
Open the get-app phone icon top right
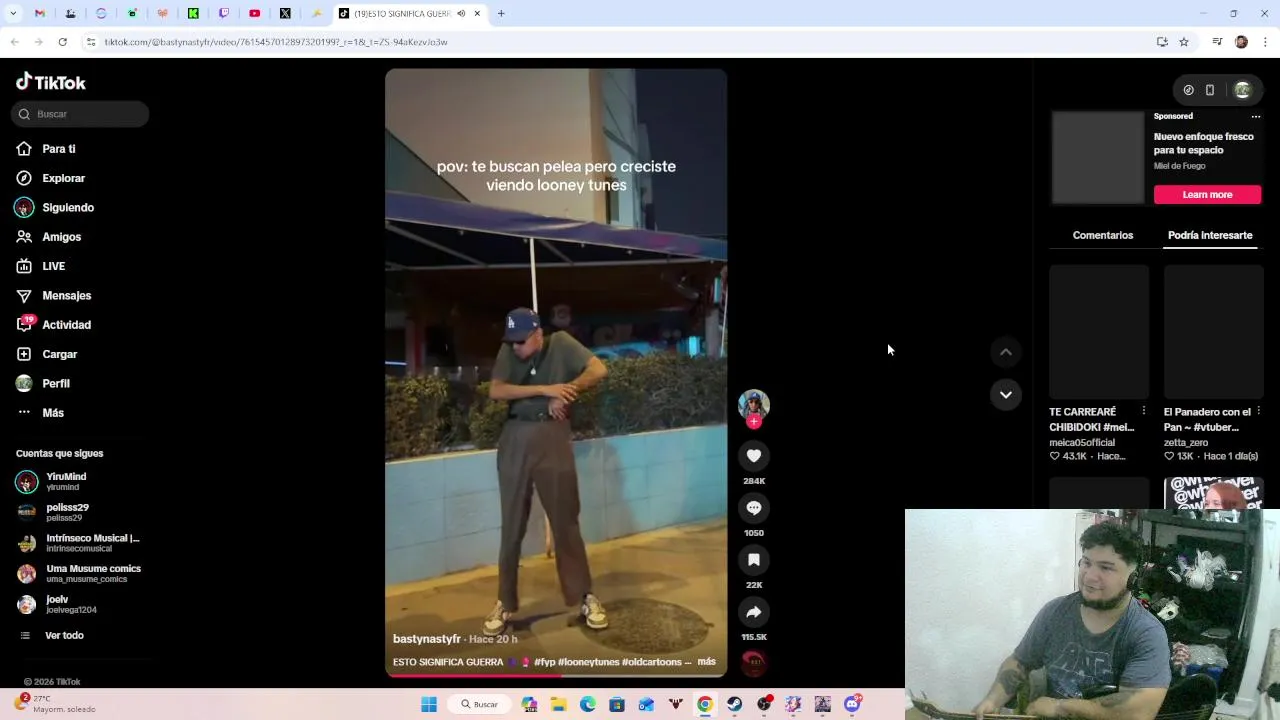(1210, 90)
